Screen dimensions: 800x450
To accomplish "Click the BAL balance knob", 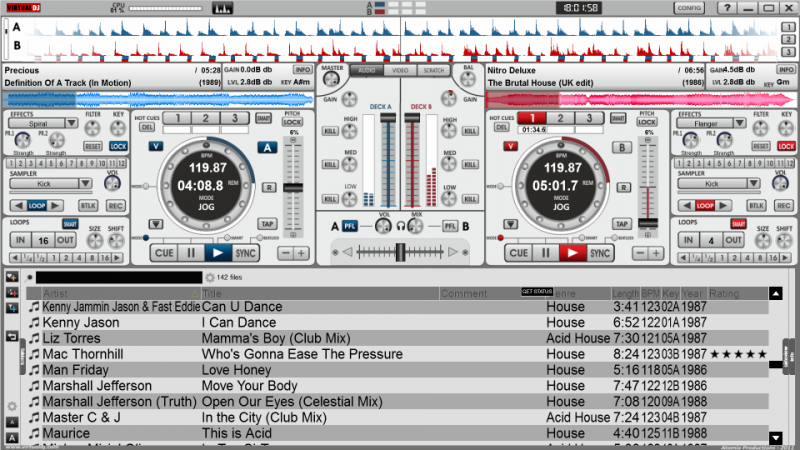I will [x=468, y=79].
